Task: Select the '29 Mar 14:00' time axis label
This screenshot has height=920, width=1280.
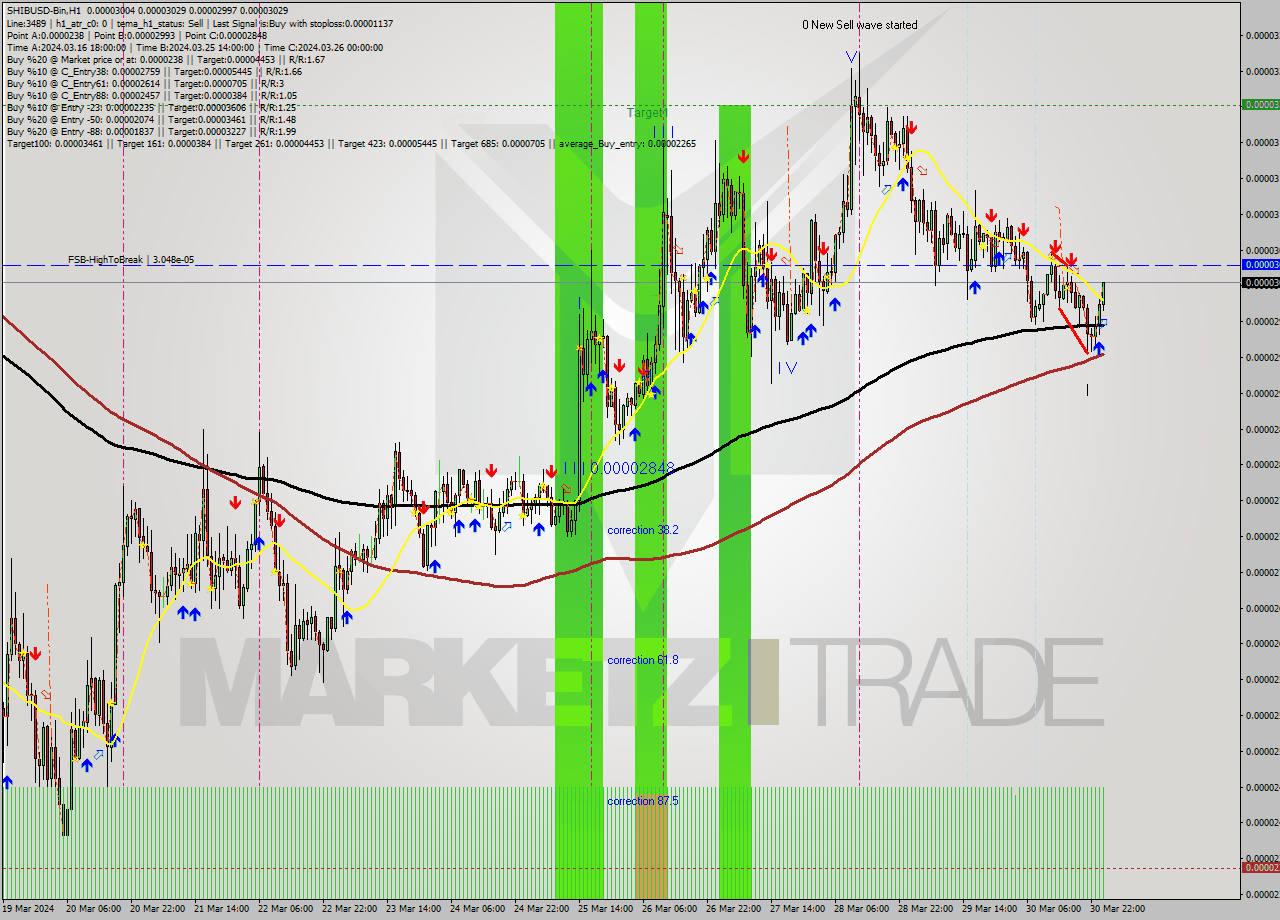Action: coord(988,909)
